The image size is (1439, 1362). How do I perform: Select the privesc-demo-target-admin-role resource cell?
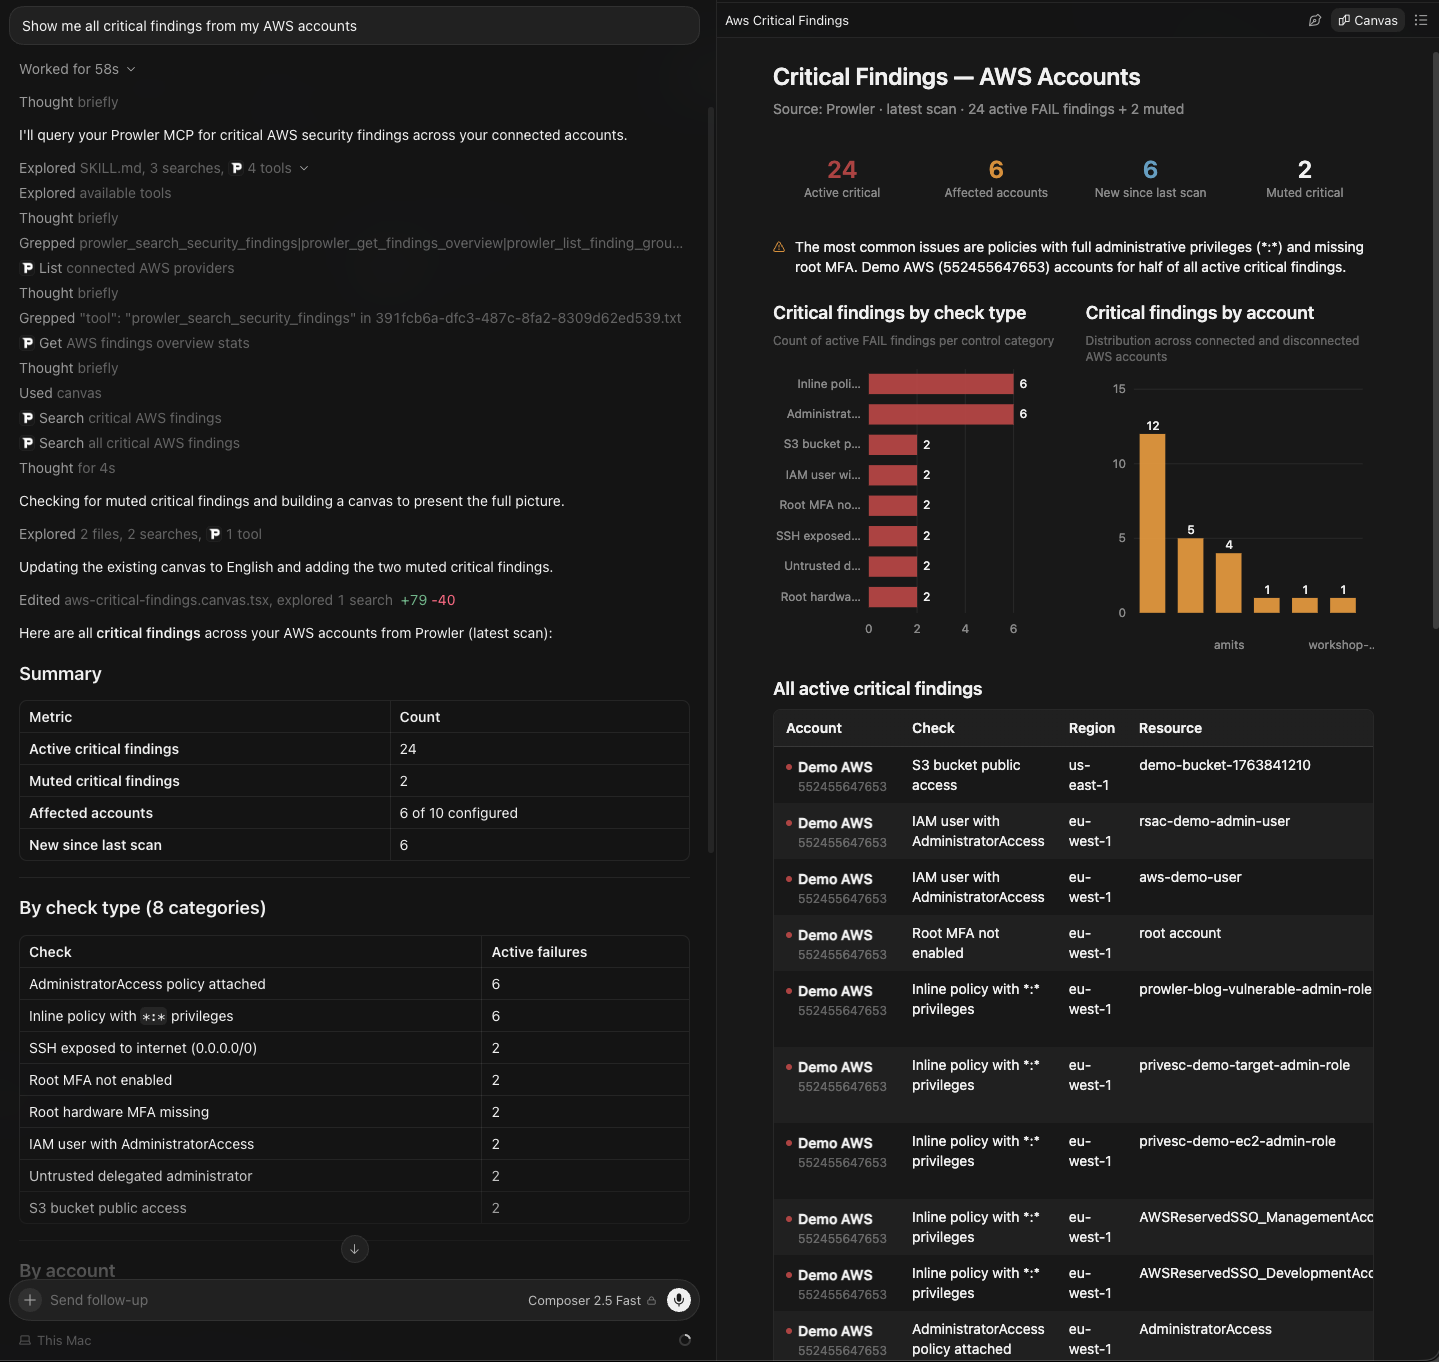point(1244,1065)
